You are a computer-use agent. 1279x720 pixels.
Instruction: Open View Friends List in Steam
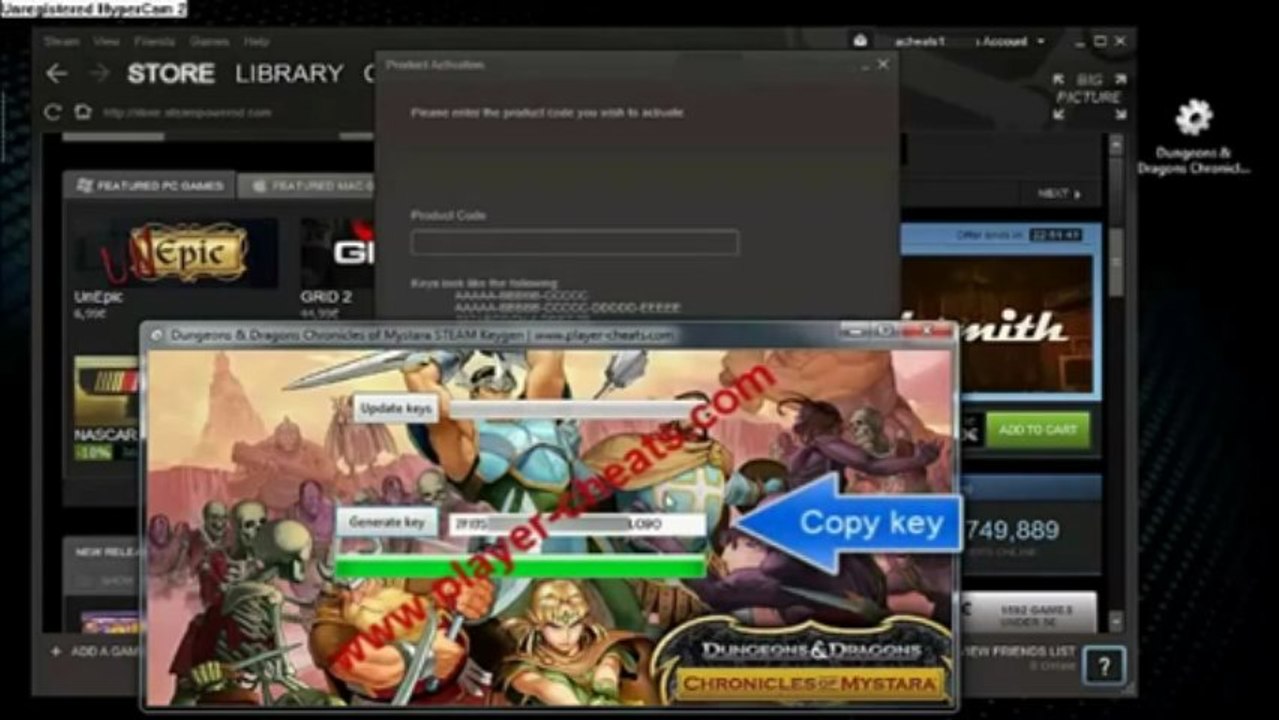point(1018,651)
